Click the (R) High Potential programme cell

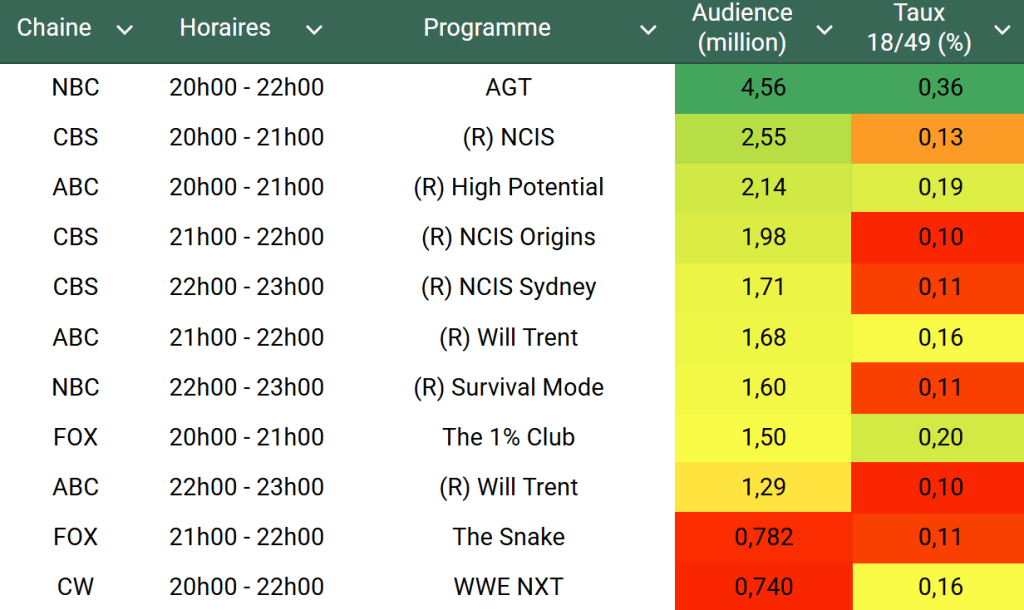508,188
